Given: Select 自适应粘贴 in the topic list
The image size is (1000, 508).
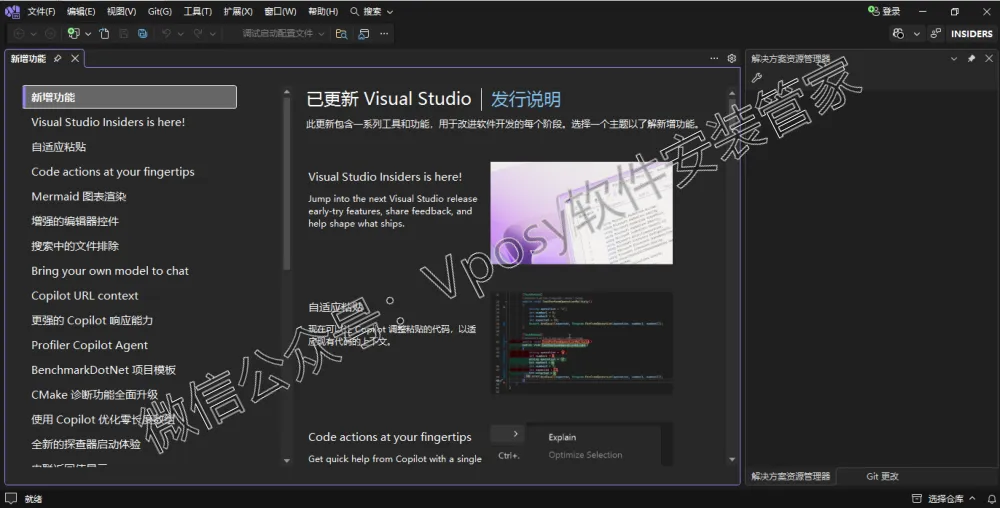Looking at the screenshot, I should pos(59,147).
